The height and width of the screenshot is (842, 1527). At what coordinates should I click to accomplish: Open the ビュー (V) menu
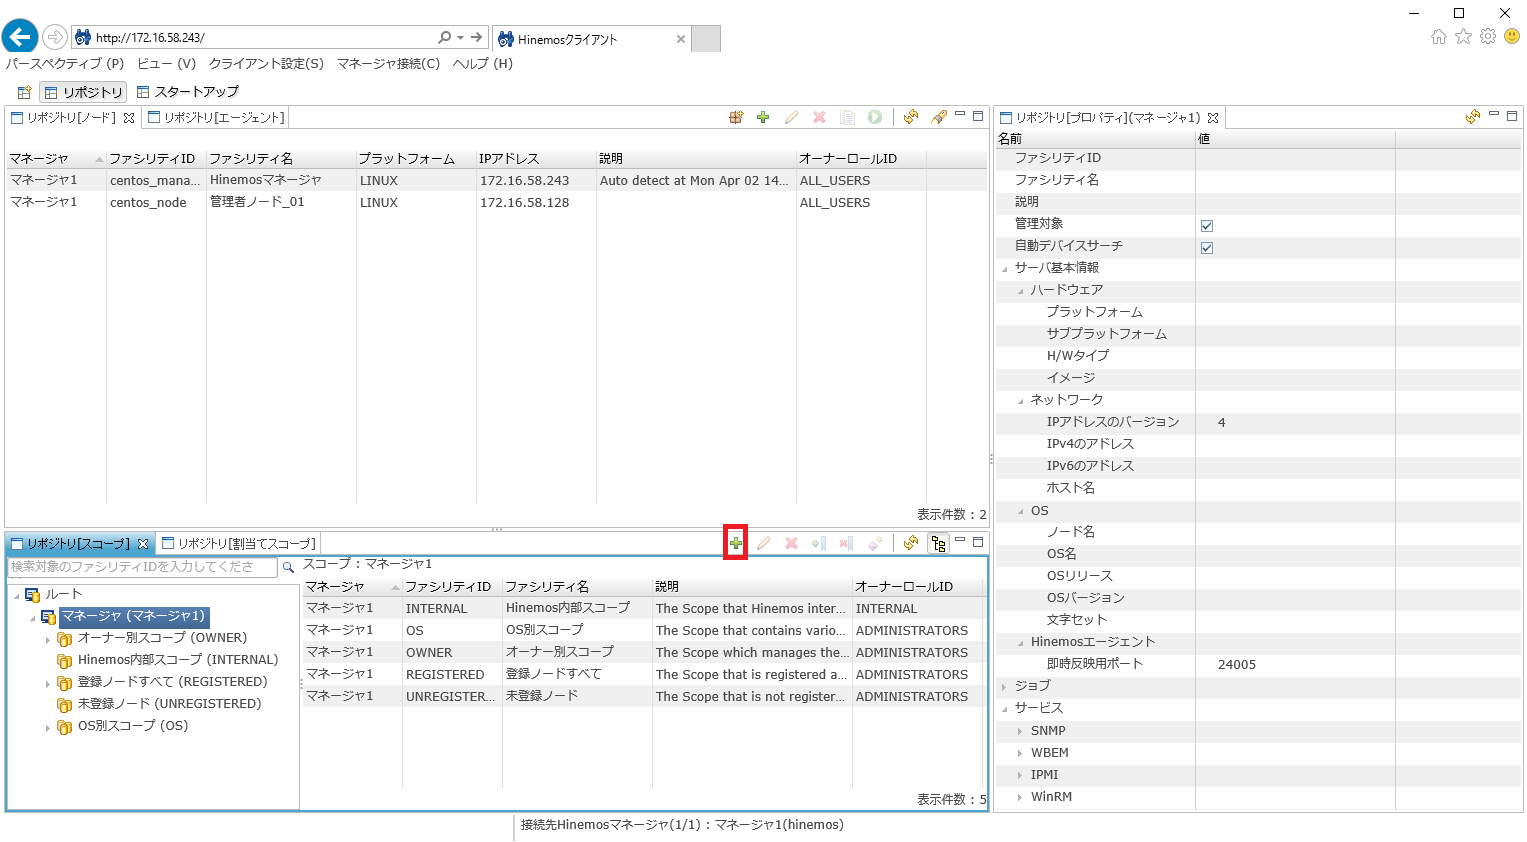(x=166, y=64)
